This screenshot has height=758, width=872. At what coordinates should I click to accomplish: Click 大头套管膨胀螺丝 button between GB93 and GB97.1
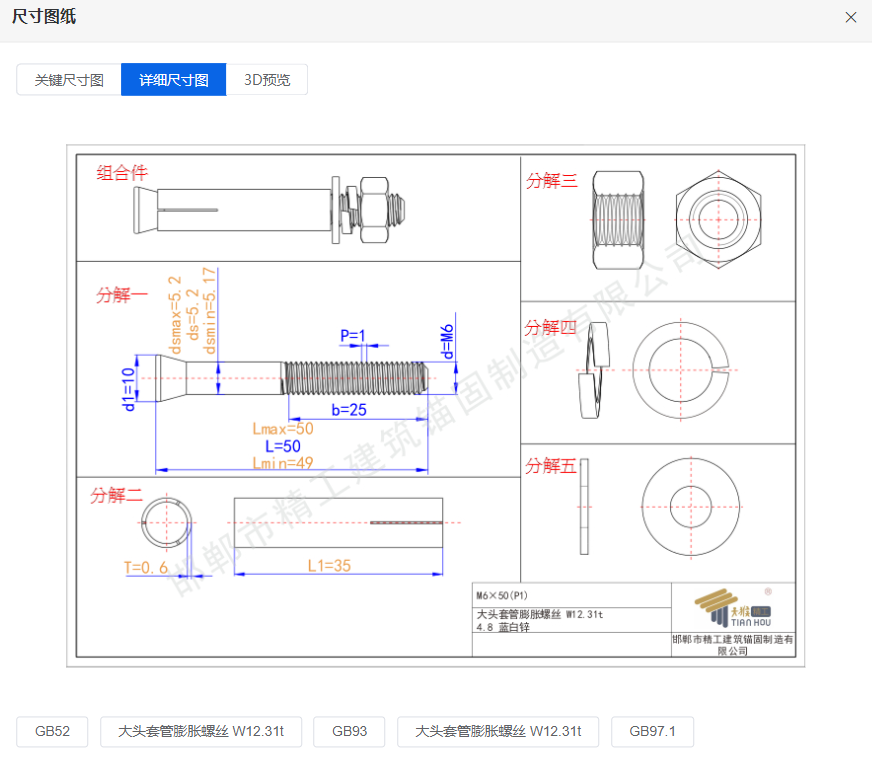coord(497,731)
